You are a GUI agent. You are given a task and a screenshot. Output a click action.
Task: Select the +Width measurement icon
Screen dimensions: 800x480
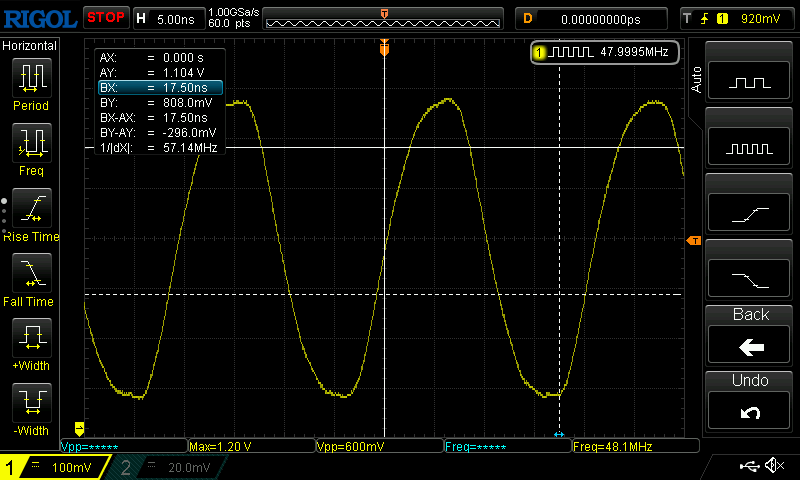click(31, 343)
